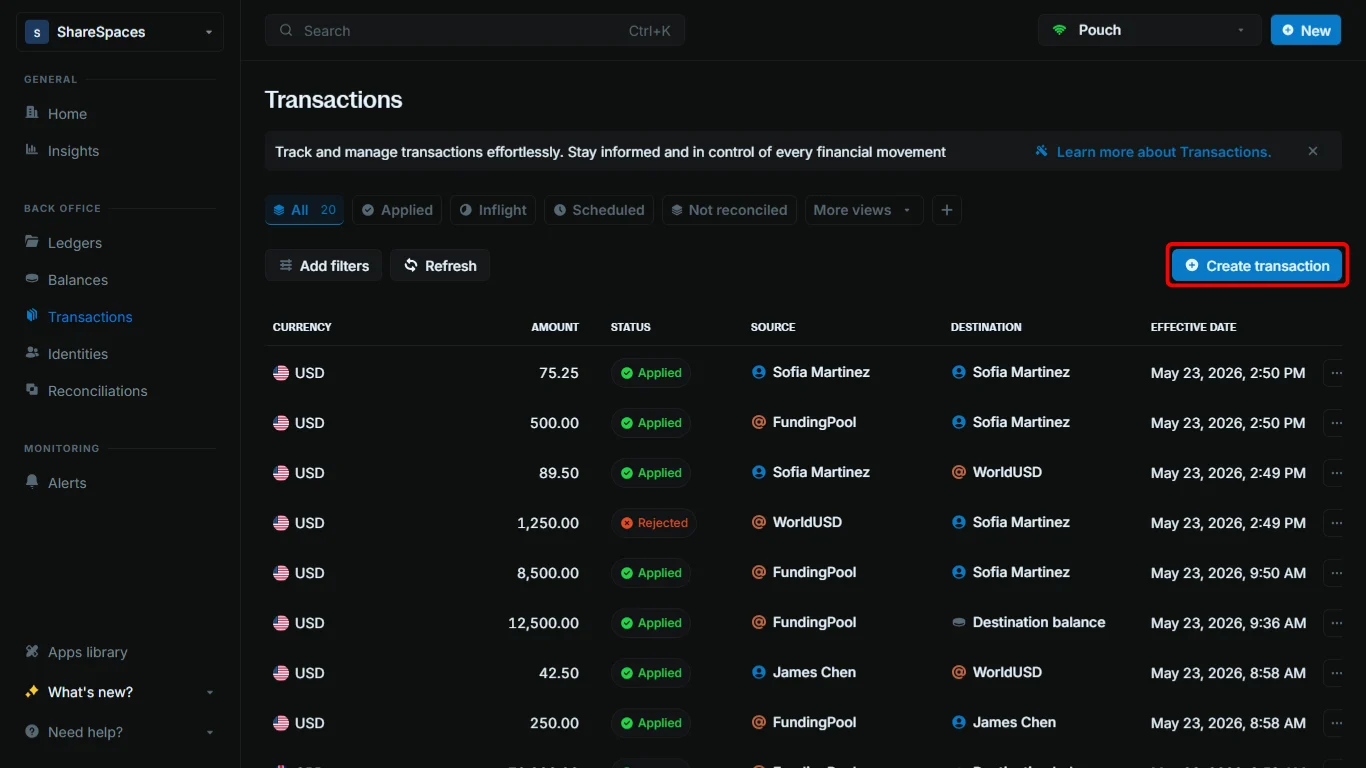Viewport: 1366px width, 768px height.
Task: Click the Create transaction button
Action: 1257,266
